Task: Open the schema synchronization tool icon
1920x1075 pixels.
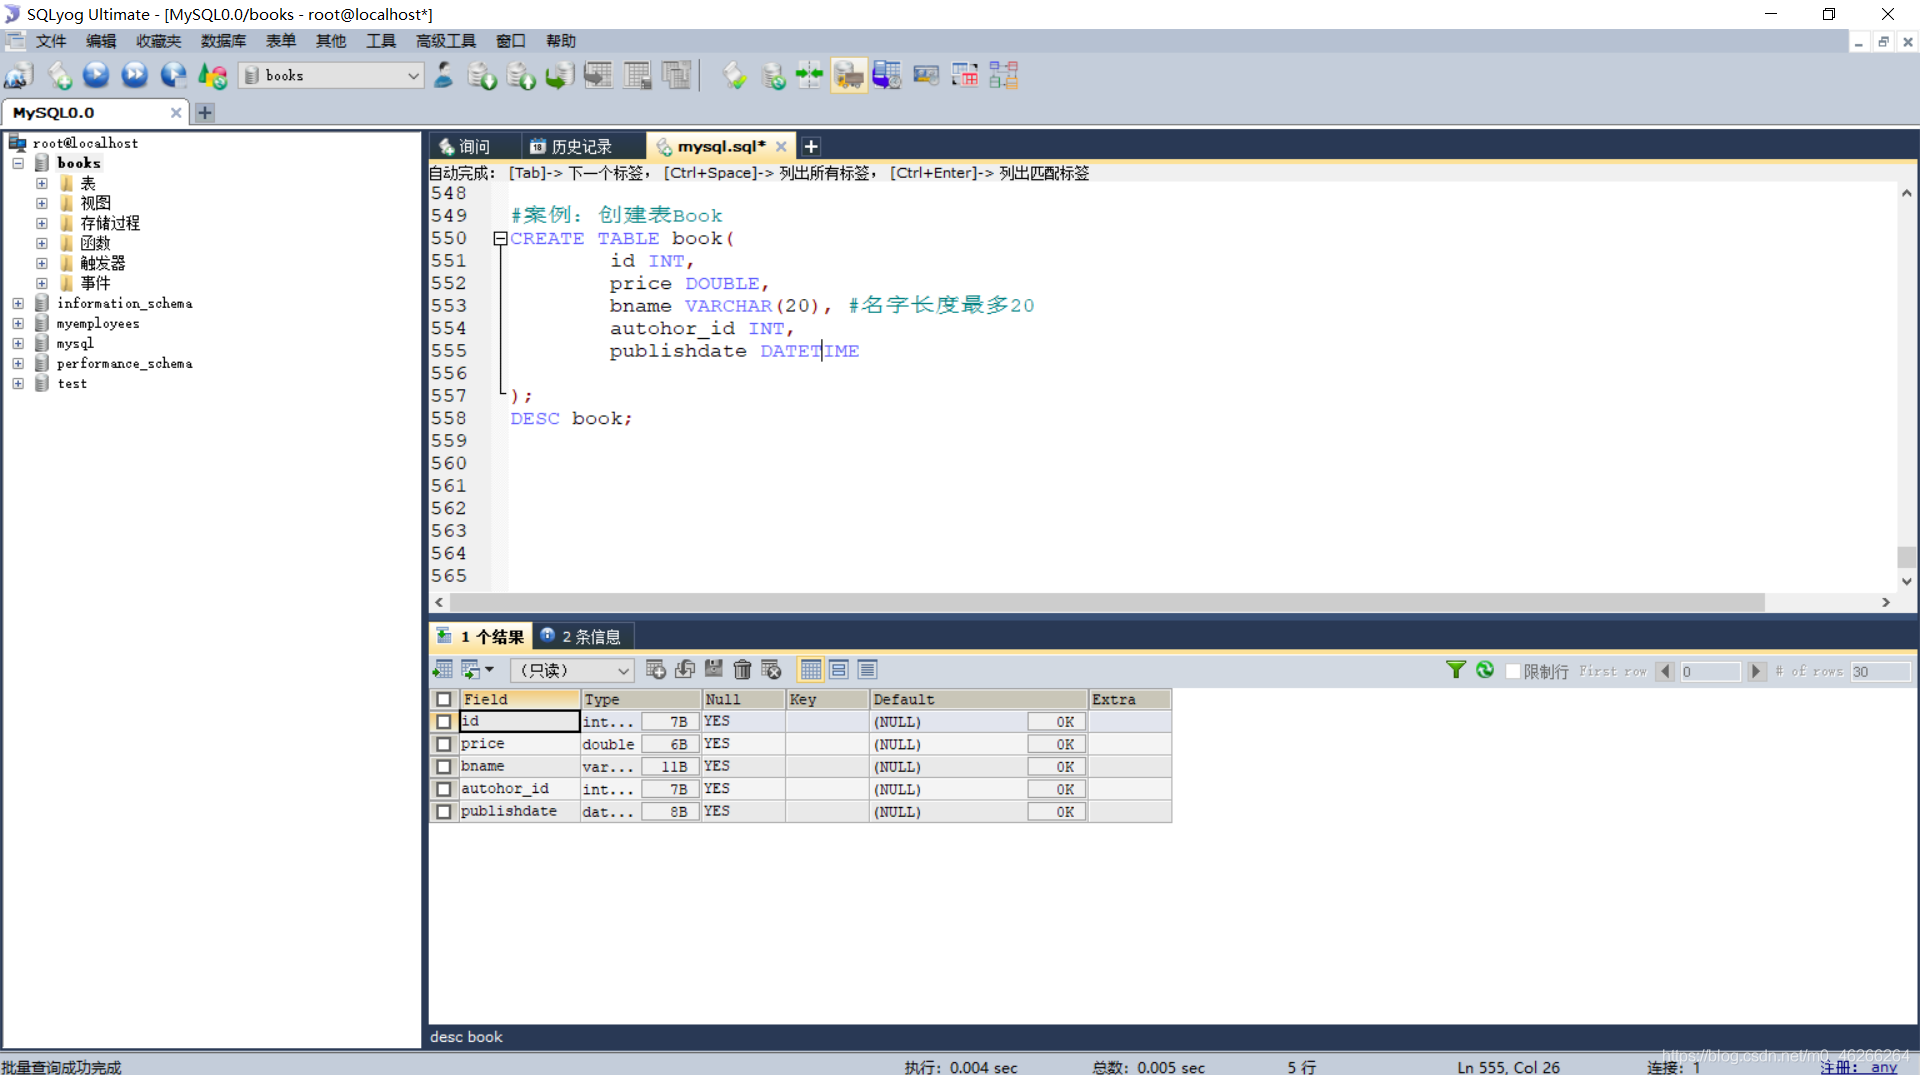Action: coord(809,75)
